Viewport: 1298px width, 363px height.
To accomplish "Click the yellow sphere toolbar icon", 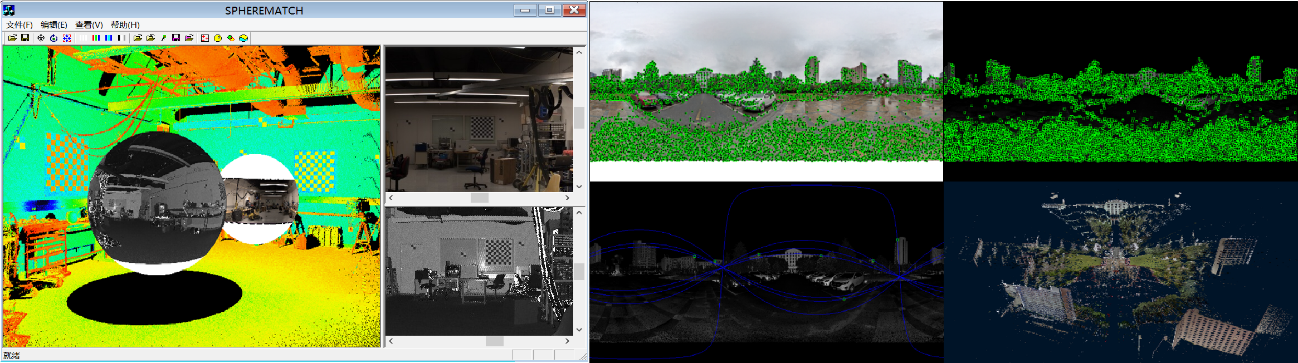I will (x=217, y=38).
